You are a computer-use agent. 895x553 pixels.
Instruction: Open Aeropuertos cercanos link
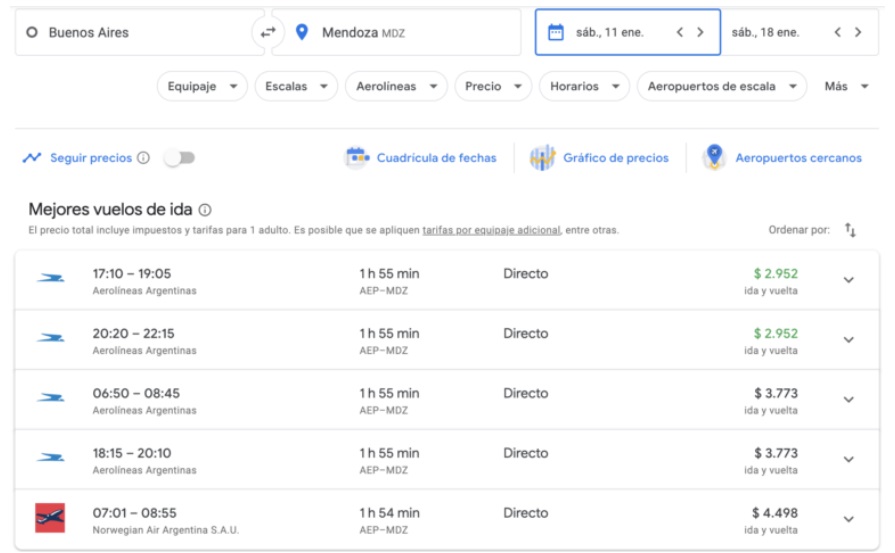click(x=782, y=158)
